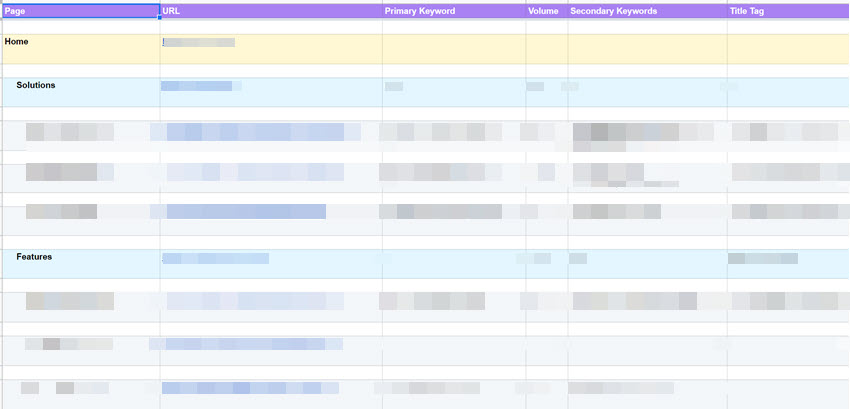Click Secondary Keywords cell in Features row
The height and width of the screenshot is (409, 850).
pyautogui.click(x=647, y=263)
